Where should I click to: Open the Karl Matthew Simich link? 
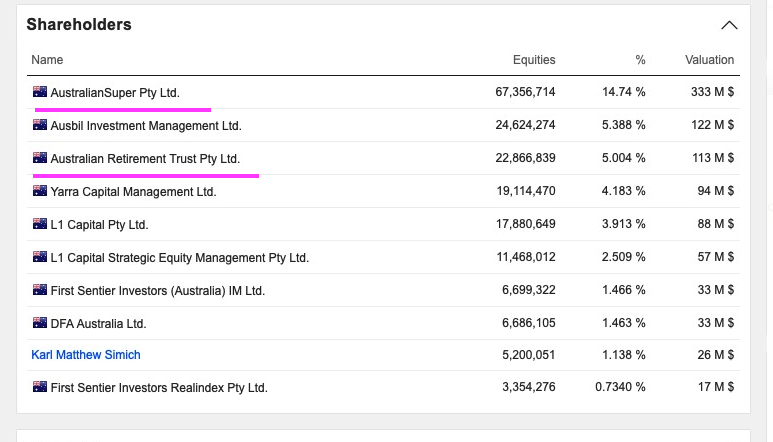[86, 355]
